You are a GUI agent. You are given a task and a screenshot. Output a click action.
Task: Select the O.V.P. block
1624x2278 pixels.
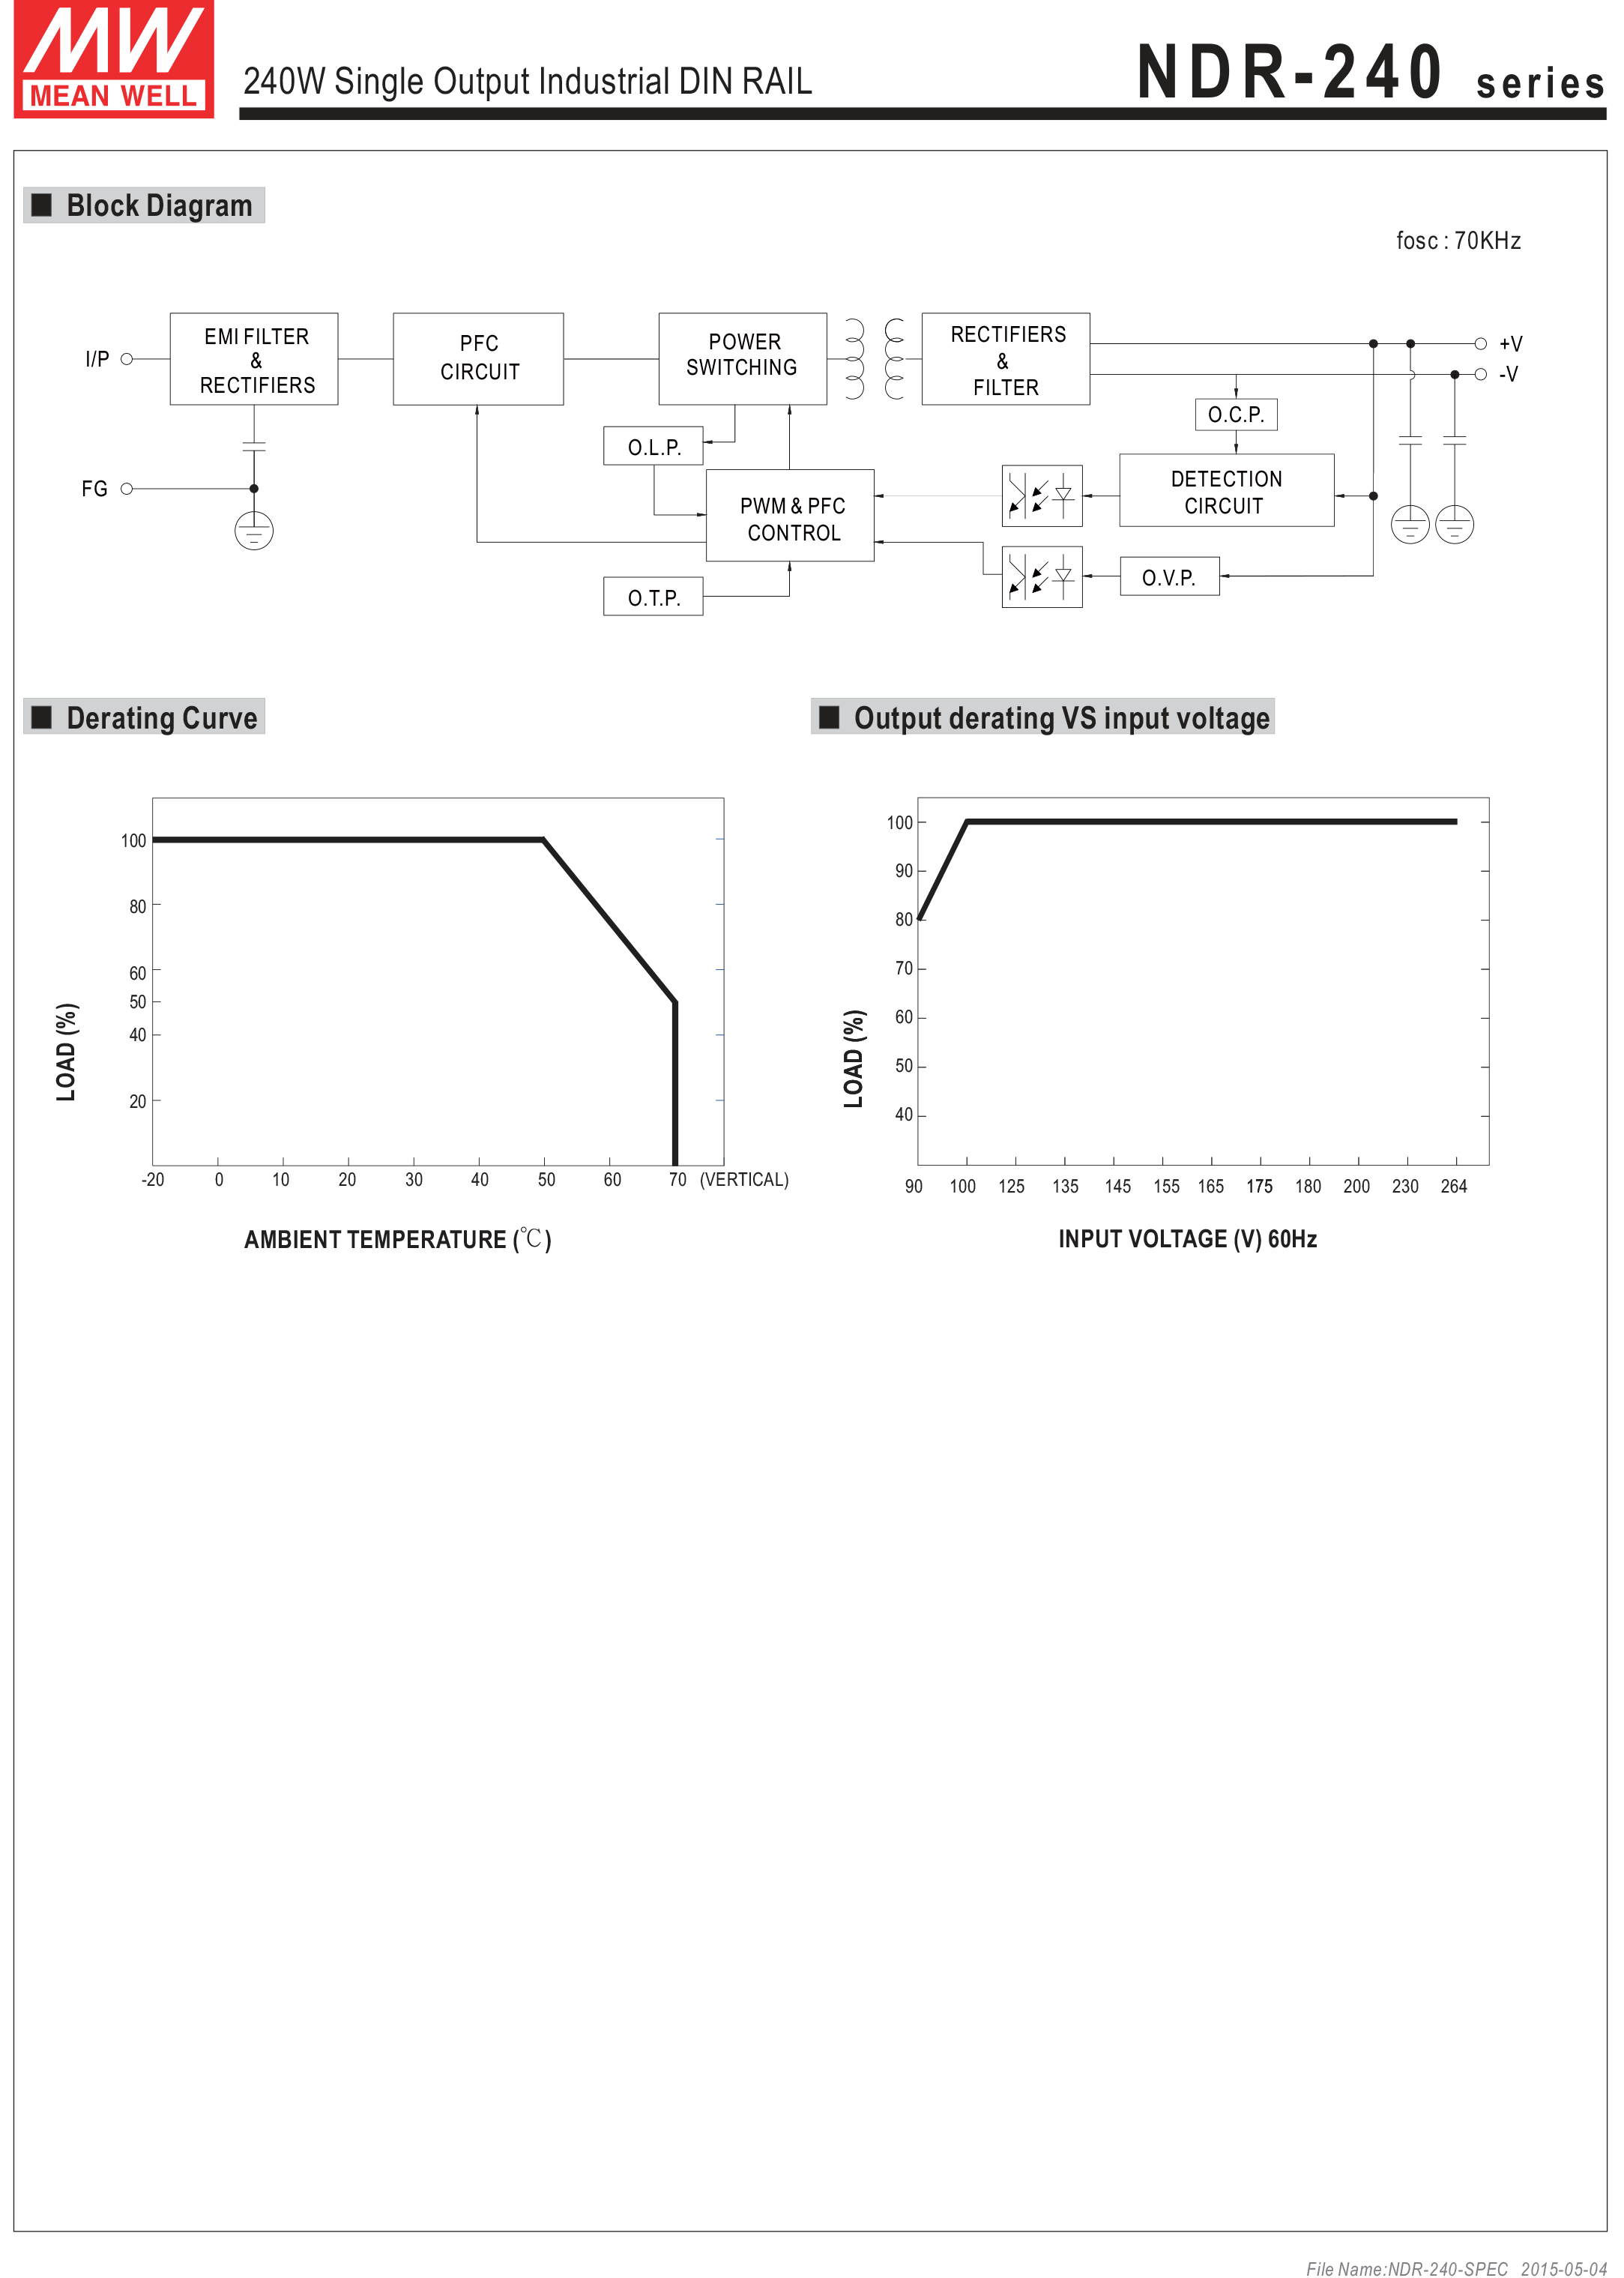point(1170,577)
